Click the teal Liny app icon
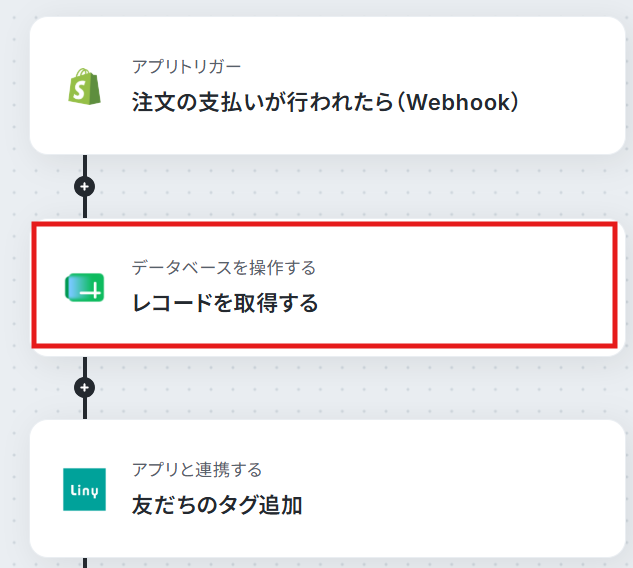633x568 pixels. [84, 489]
